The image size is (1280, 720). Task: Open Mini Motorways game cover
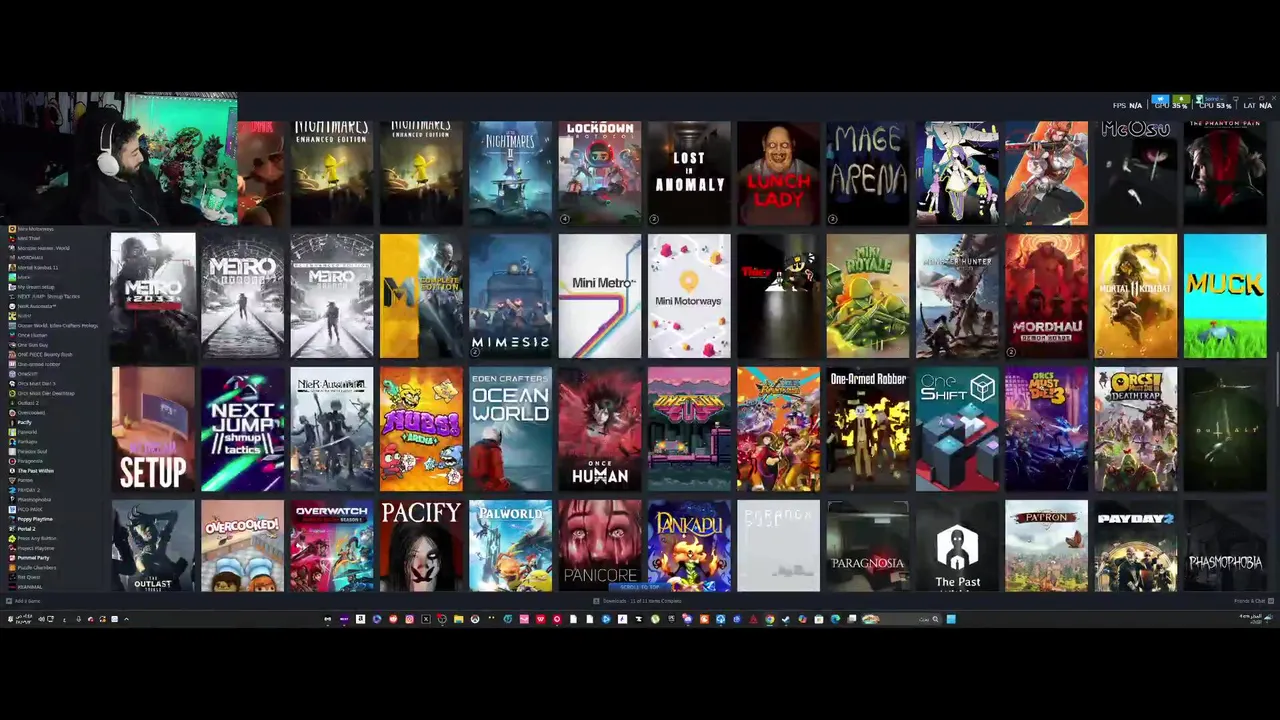point(689,296)
